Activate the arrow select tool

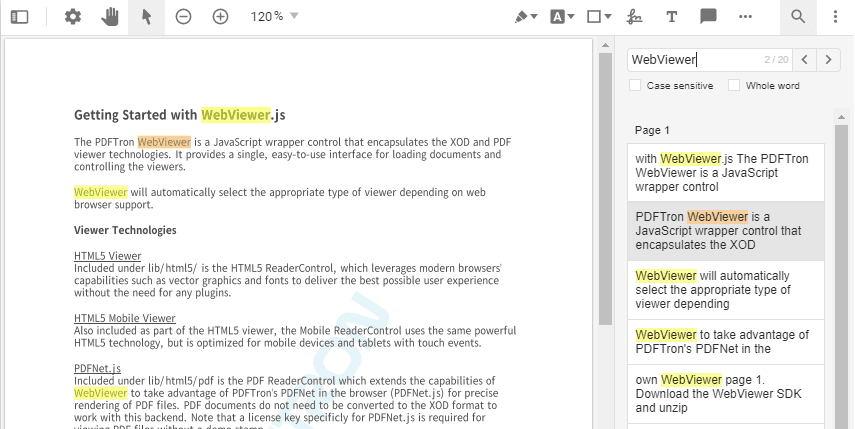(x=146, y=17)
